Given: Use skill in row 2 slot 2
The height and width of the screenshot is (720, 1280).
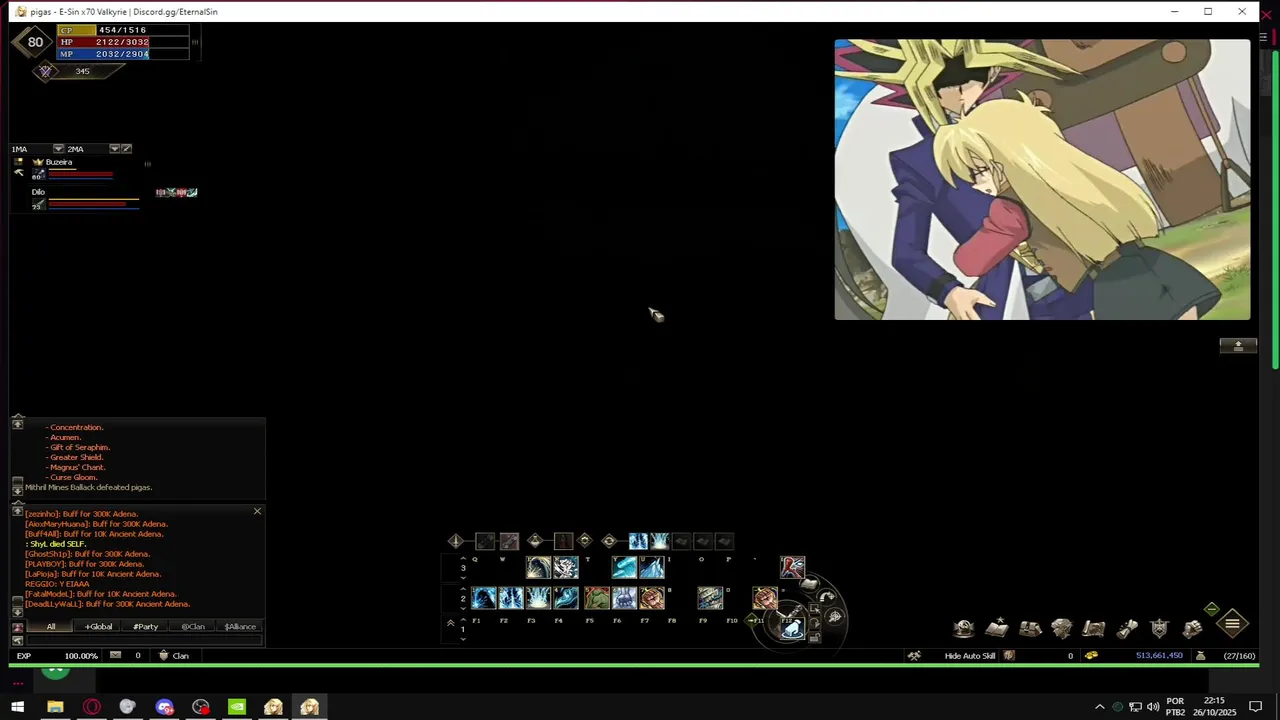Looking at the screenshot, I should [x=511, y=598].
